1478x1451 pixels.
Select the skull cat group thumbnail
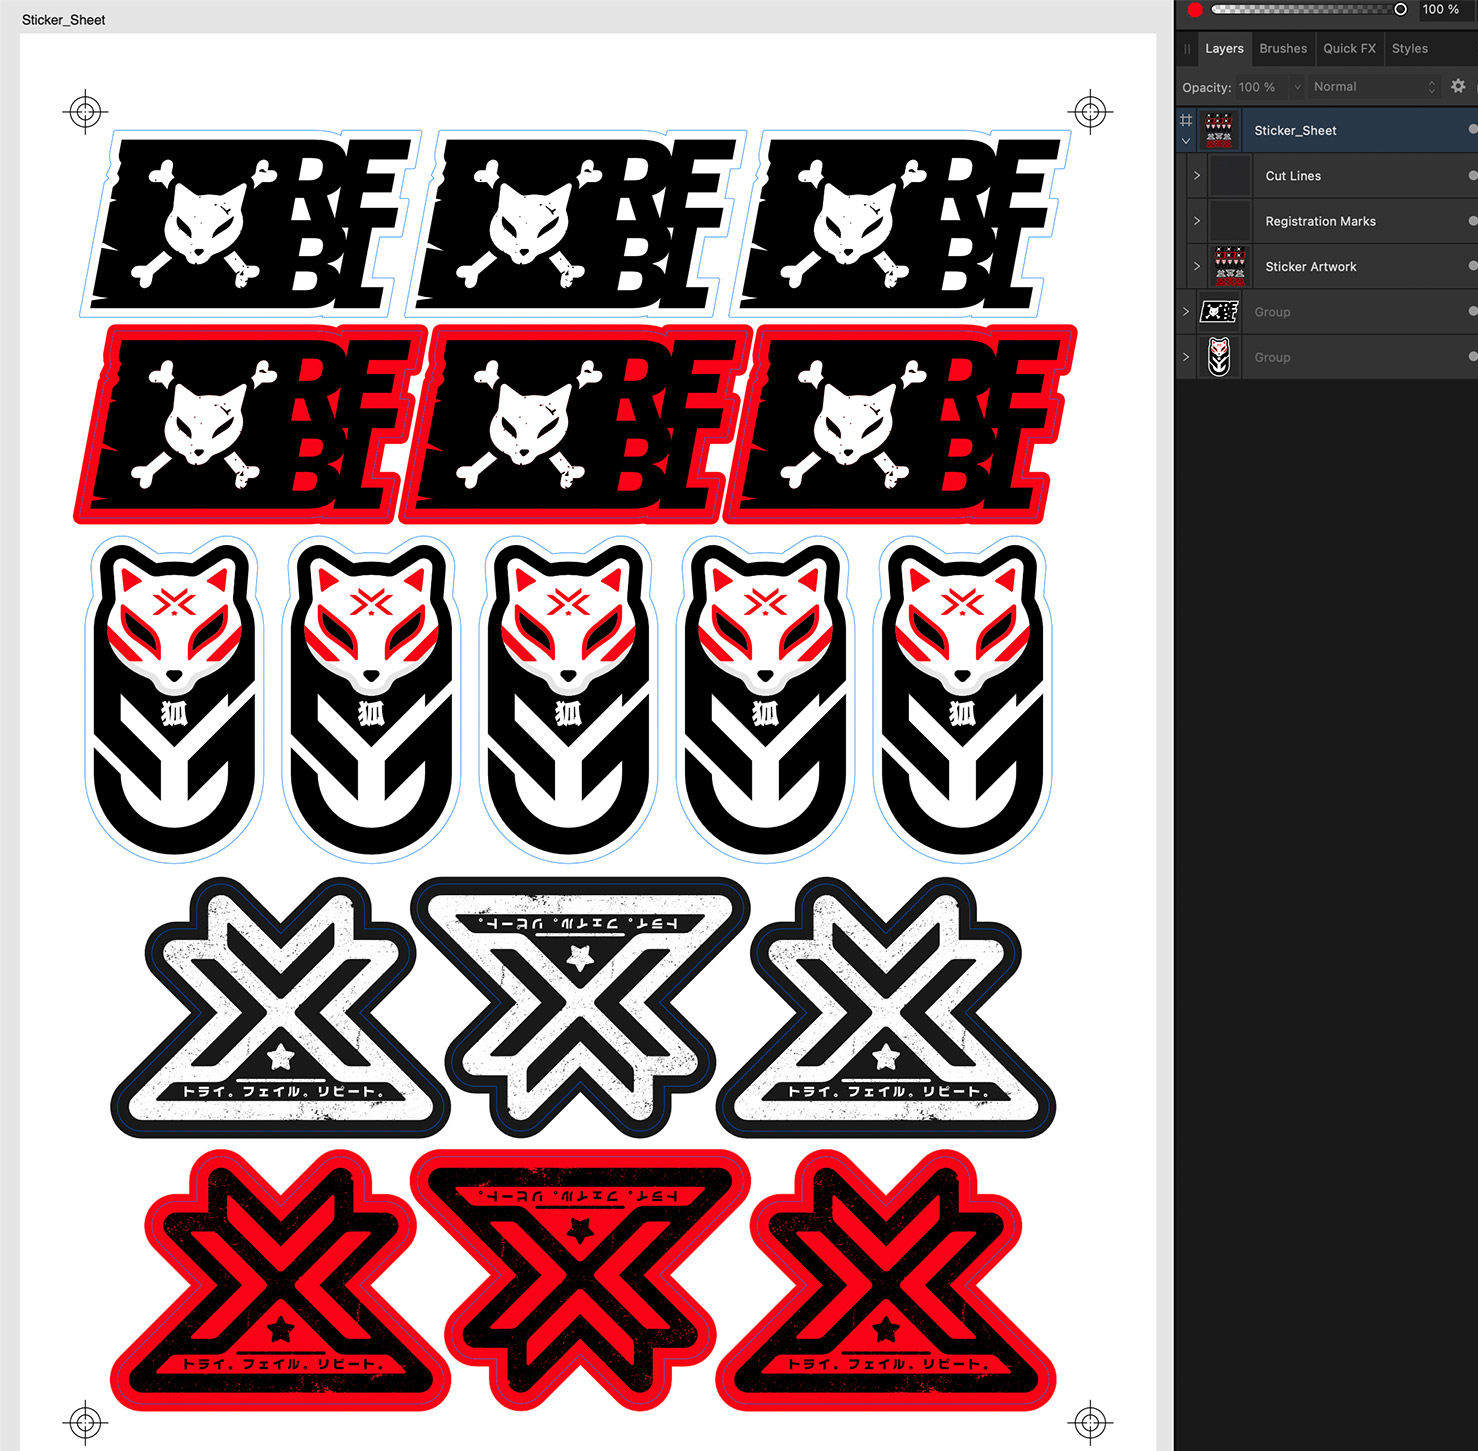coord(1219,312)
